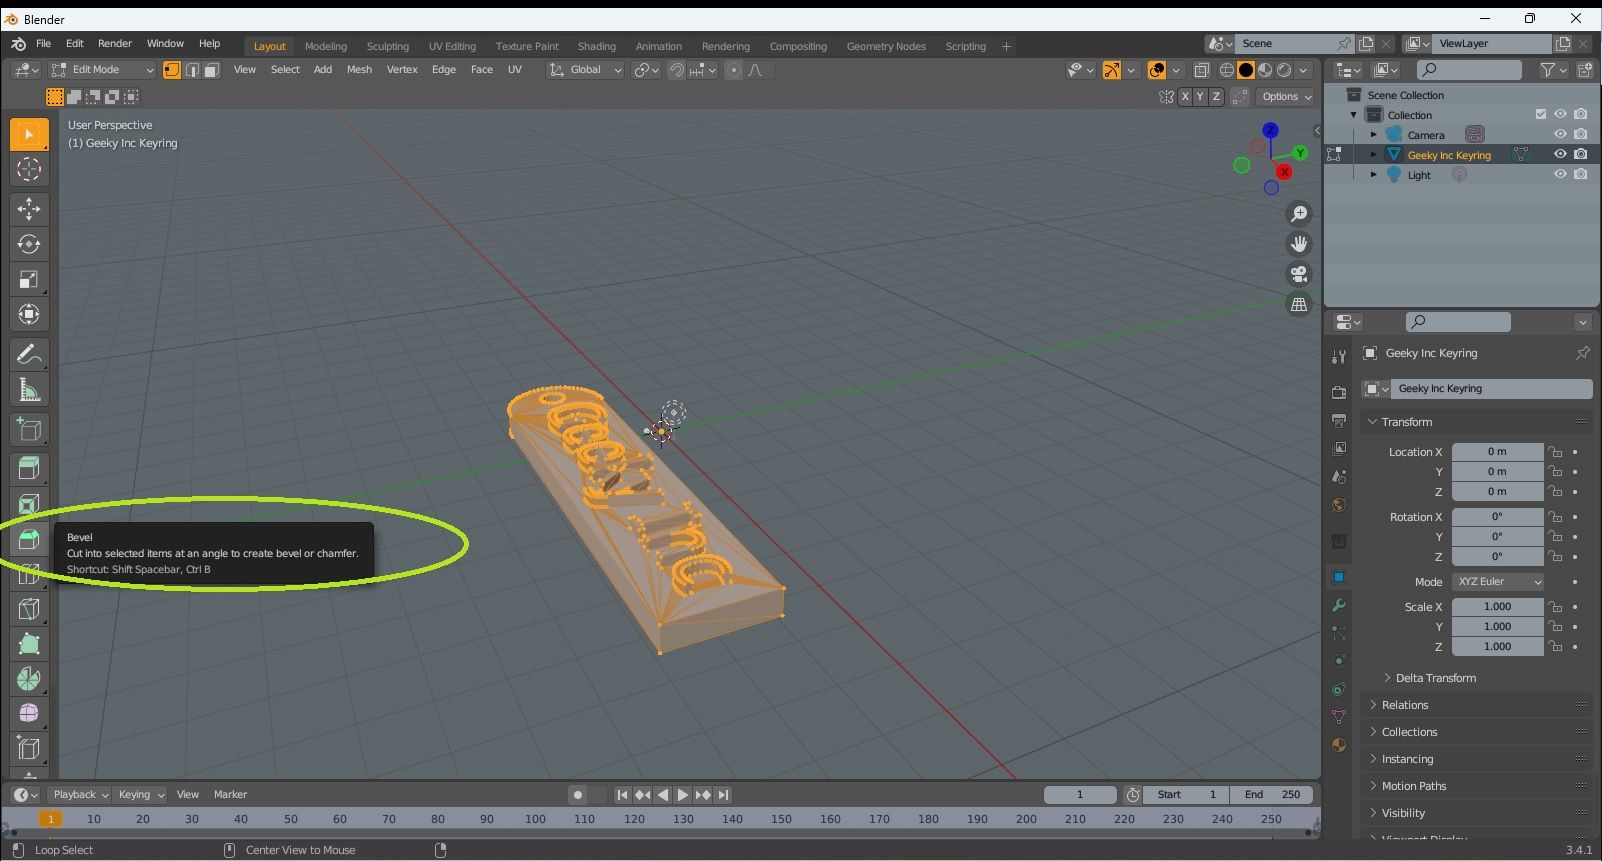Open the Modifier properties wrench tab
Screen dimensions: 1602x861
point(1339,605)
